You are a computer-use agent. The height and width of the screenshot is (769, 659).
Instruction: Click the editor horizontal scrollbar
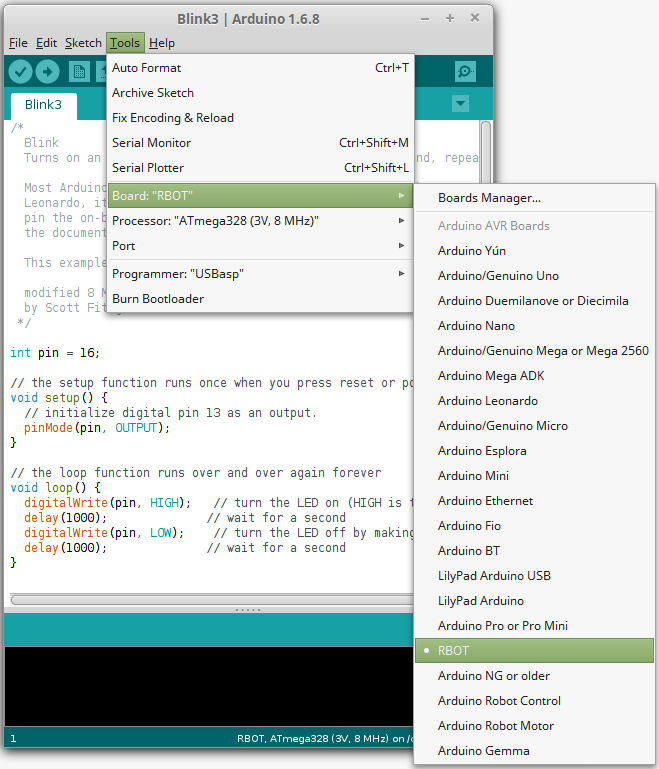tap(211, 600)
